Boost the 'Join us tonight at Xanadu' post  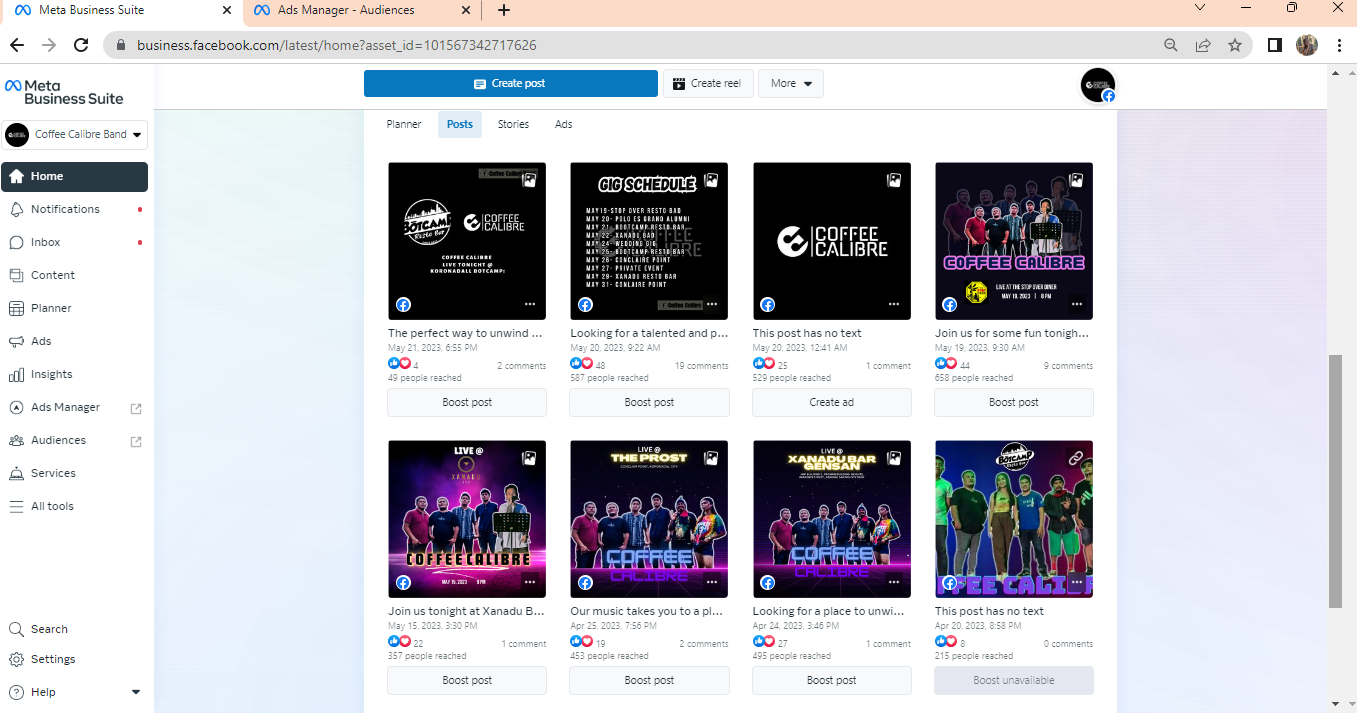pos(467,680)
